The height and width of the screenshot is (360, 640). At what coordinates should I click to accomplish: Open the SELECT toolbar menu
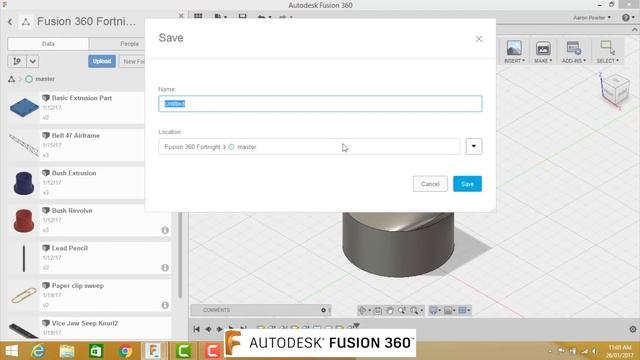click(607, 52)
